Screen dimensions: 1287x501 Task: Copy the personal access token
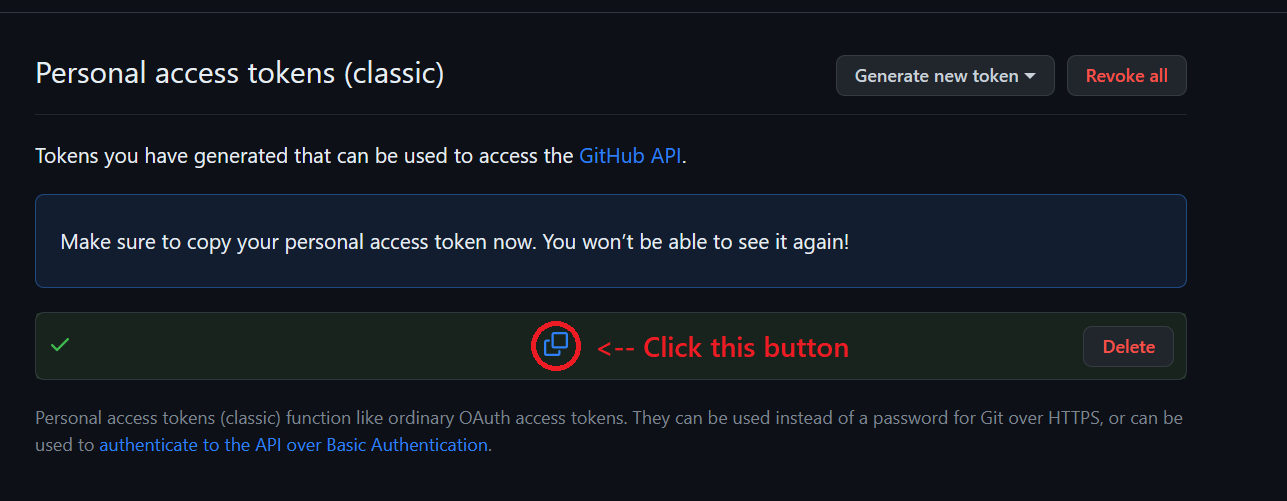tap(556, 346)
